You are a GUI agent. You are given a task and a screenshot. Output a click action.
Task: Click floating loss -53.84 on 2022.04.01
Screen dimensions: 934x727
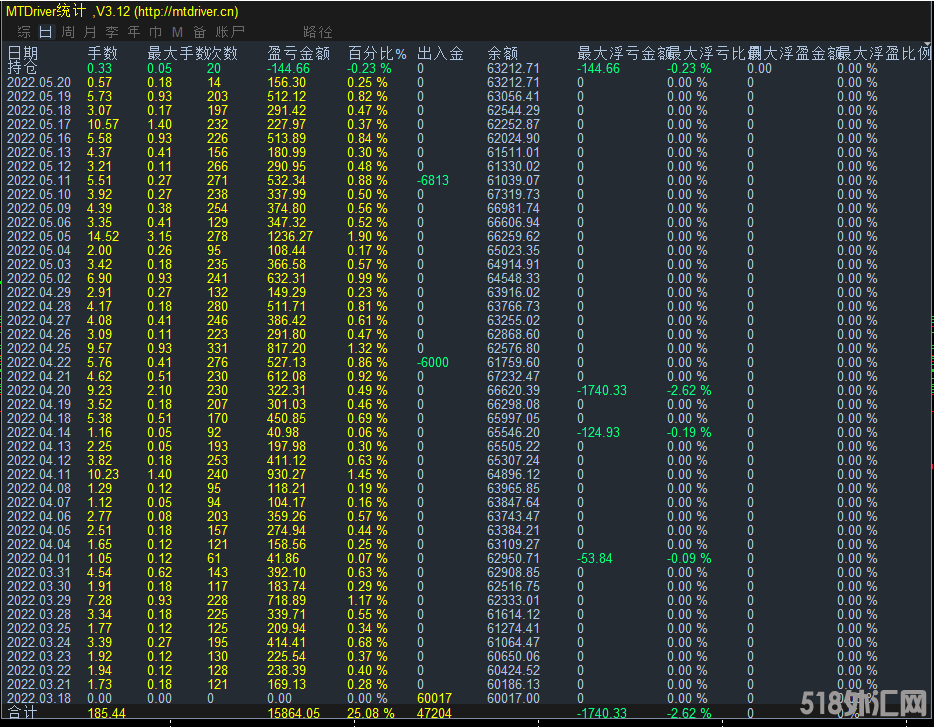pyautogui.click(x=594, y=558)
